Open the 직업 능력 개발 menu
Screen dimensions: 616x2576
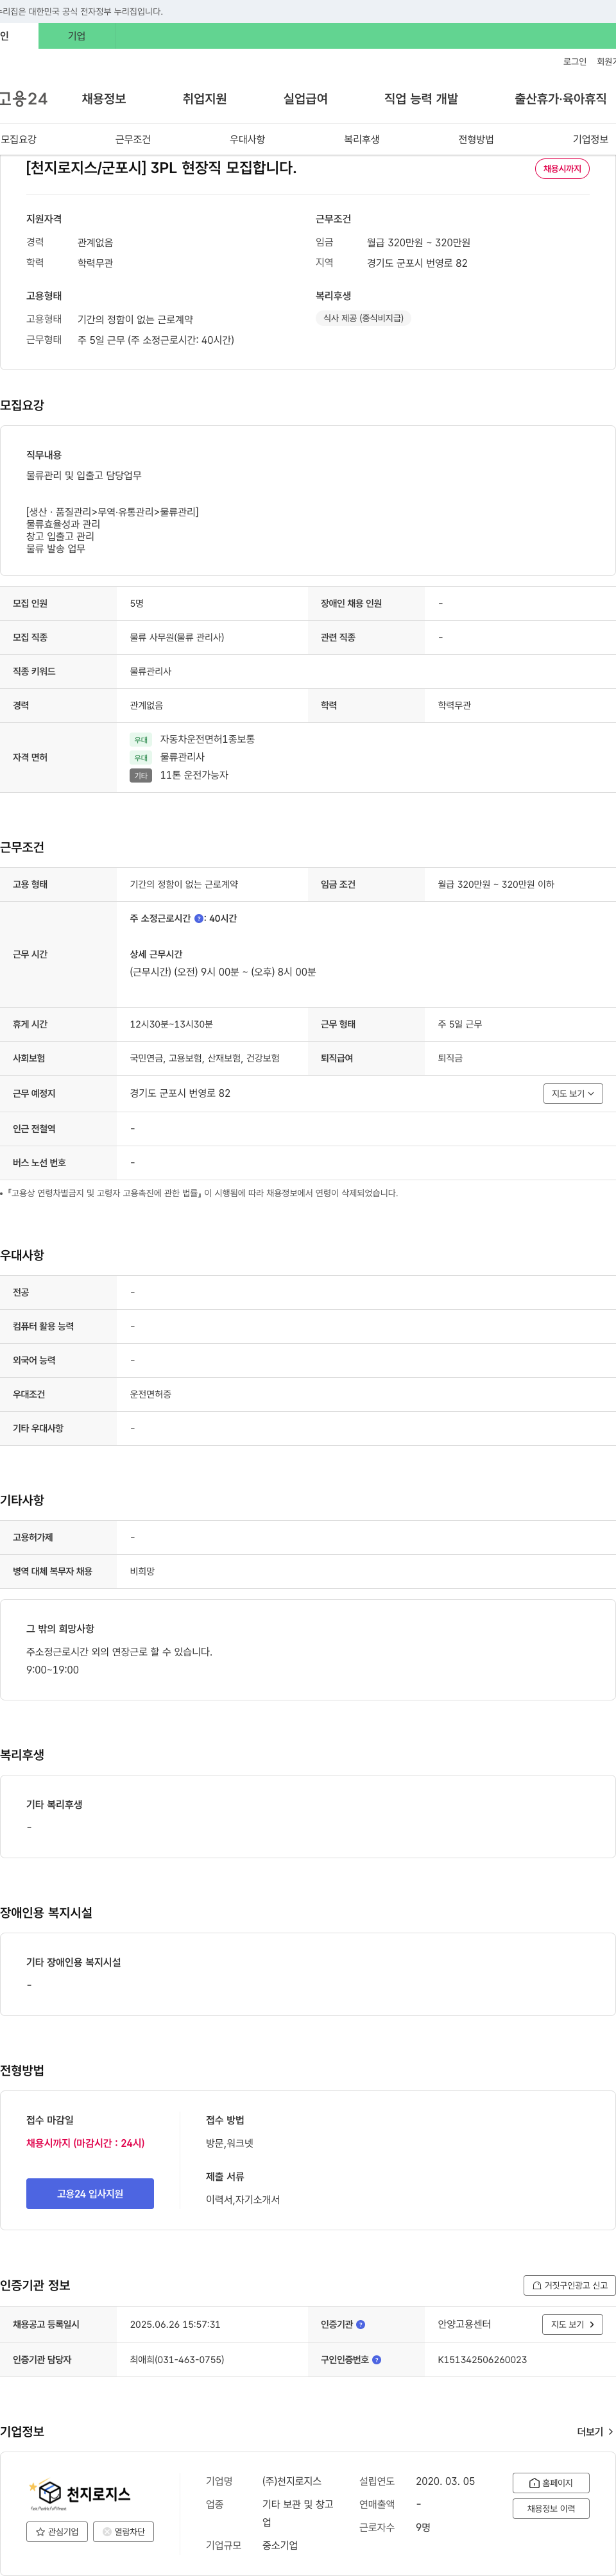[421, 99]
